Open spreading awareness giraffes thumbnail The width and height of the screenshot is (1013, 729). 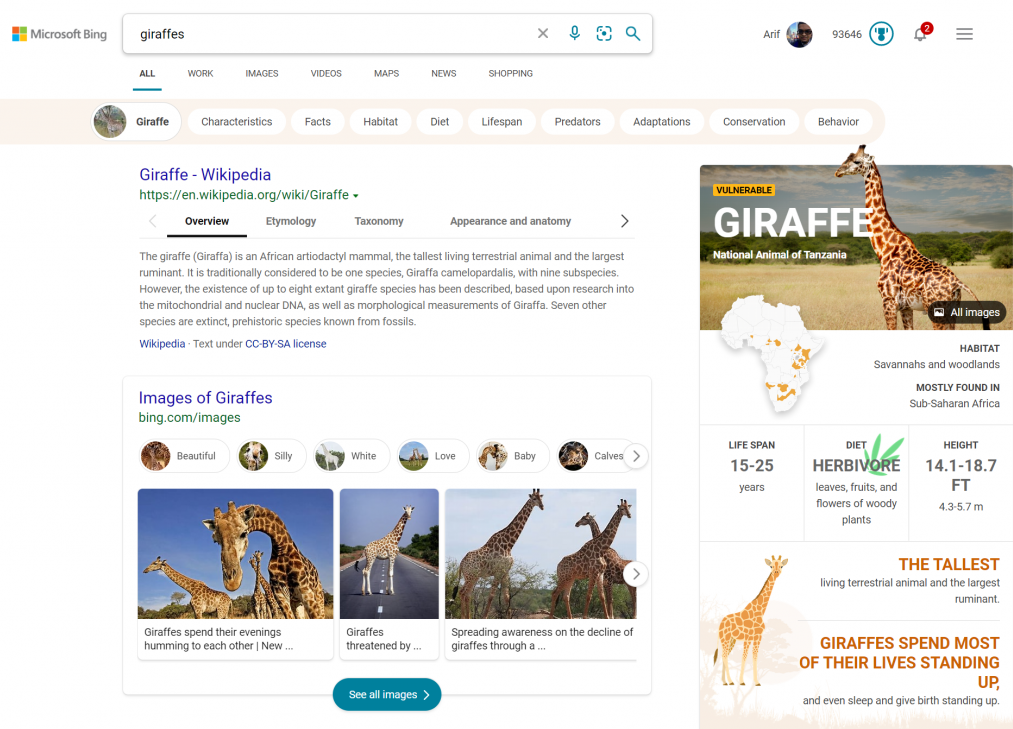(x=541, y=554)
